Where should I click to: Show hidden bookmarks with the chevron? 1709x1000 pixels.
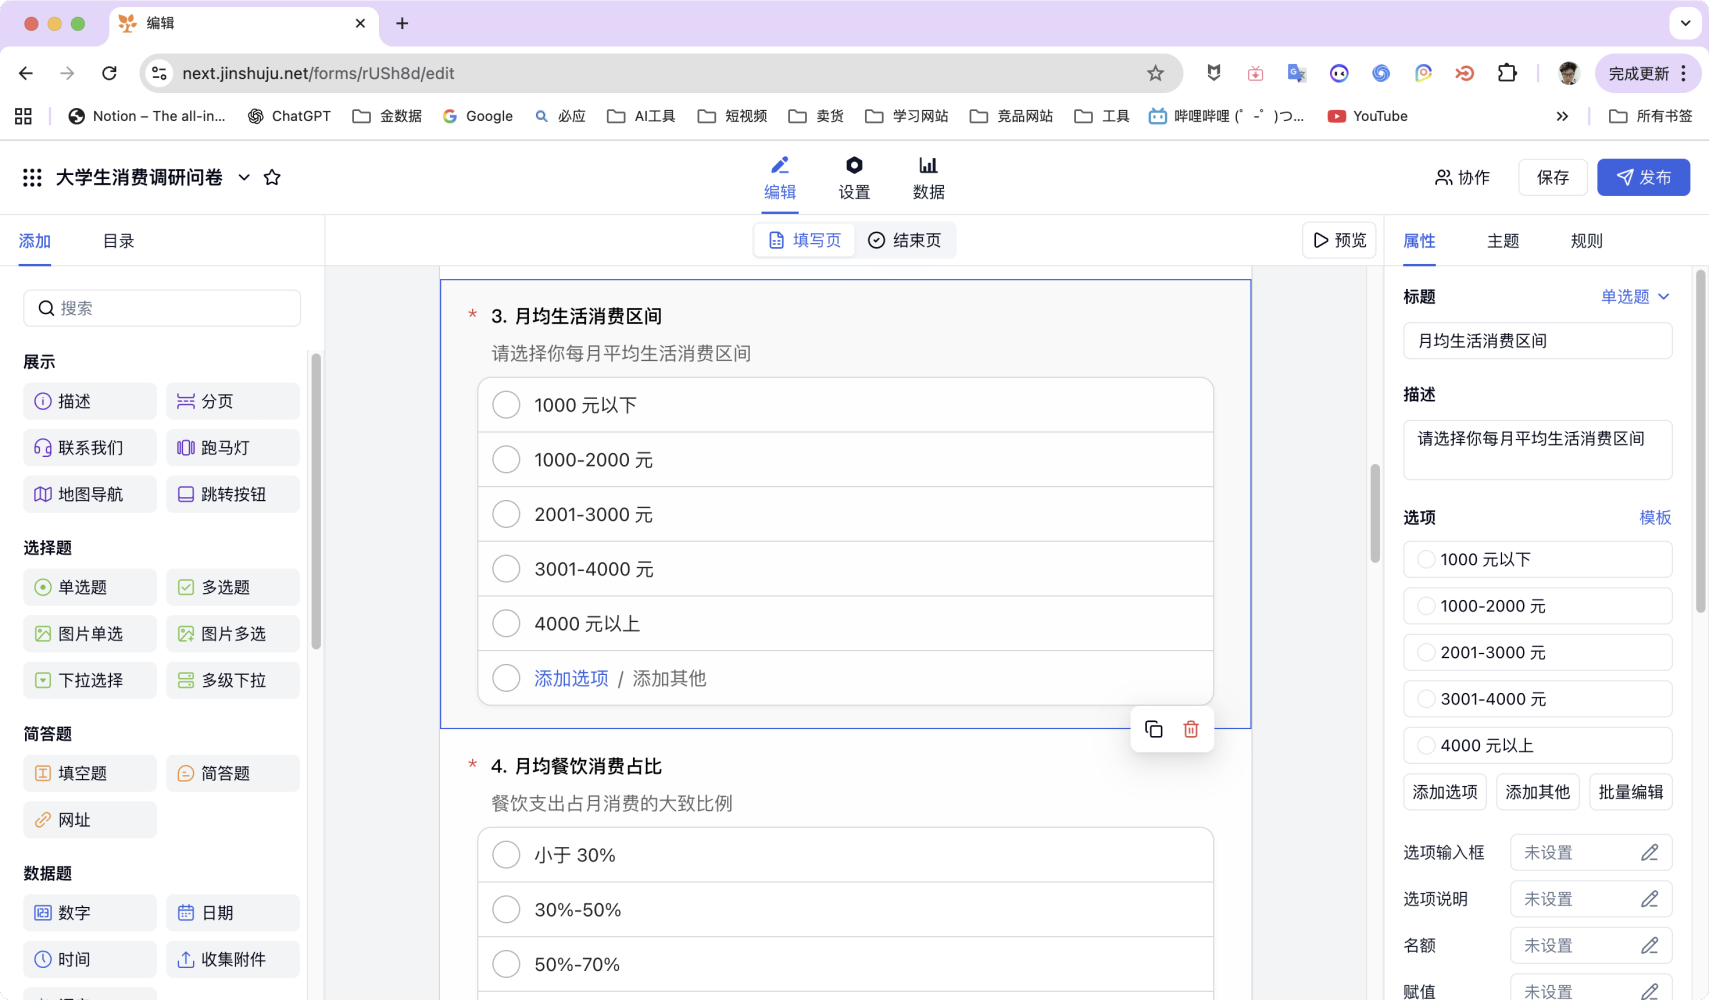[1562, 116]
